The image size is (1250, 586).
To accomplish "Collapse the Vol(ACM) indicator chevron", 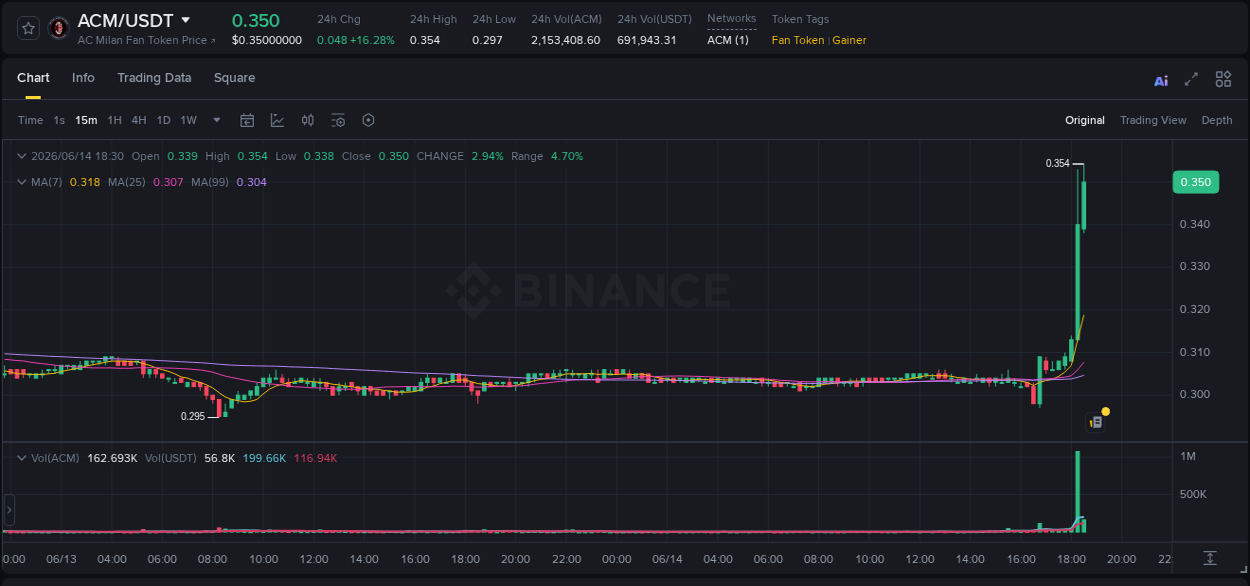I will (x=21, y=458).
